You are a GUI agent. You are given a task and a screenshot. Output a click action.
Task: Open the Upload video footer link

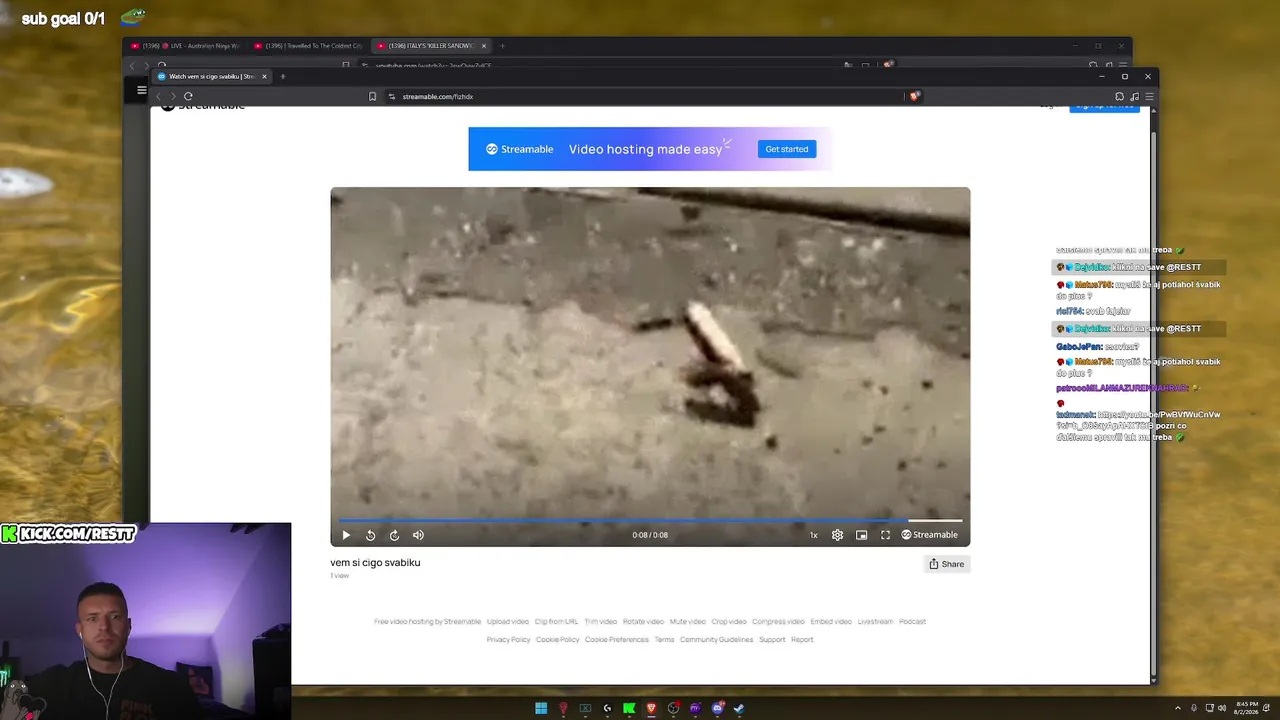(x=508, y=622)
